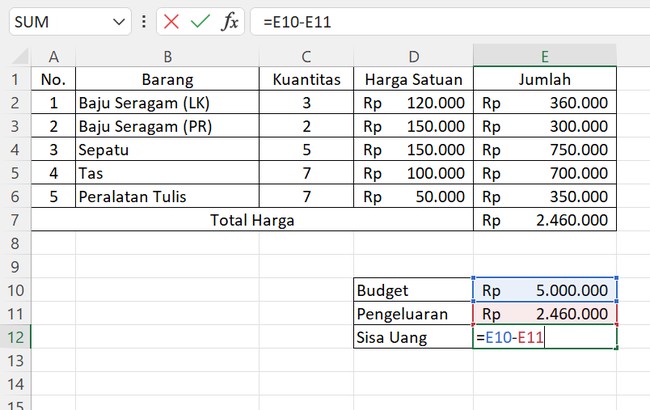Click the Cancel (X) formula icon

171,21
